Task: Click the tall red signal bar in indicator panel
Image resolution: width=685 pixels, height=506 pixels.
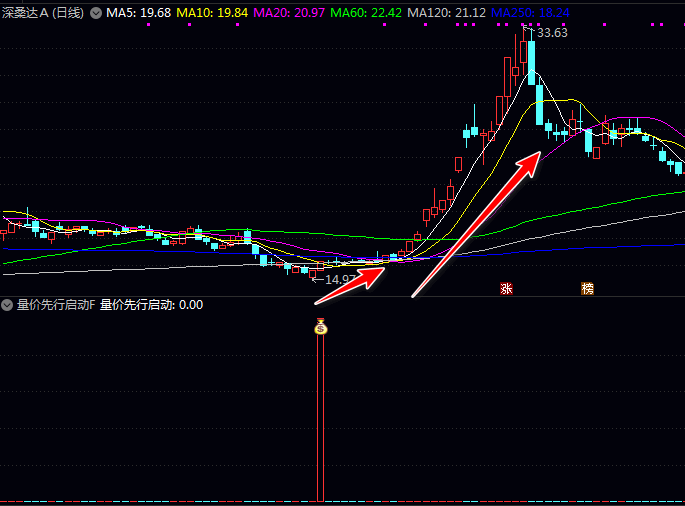Action: coord(320,417)
